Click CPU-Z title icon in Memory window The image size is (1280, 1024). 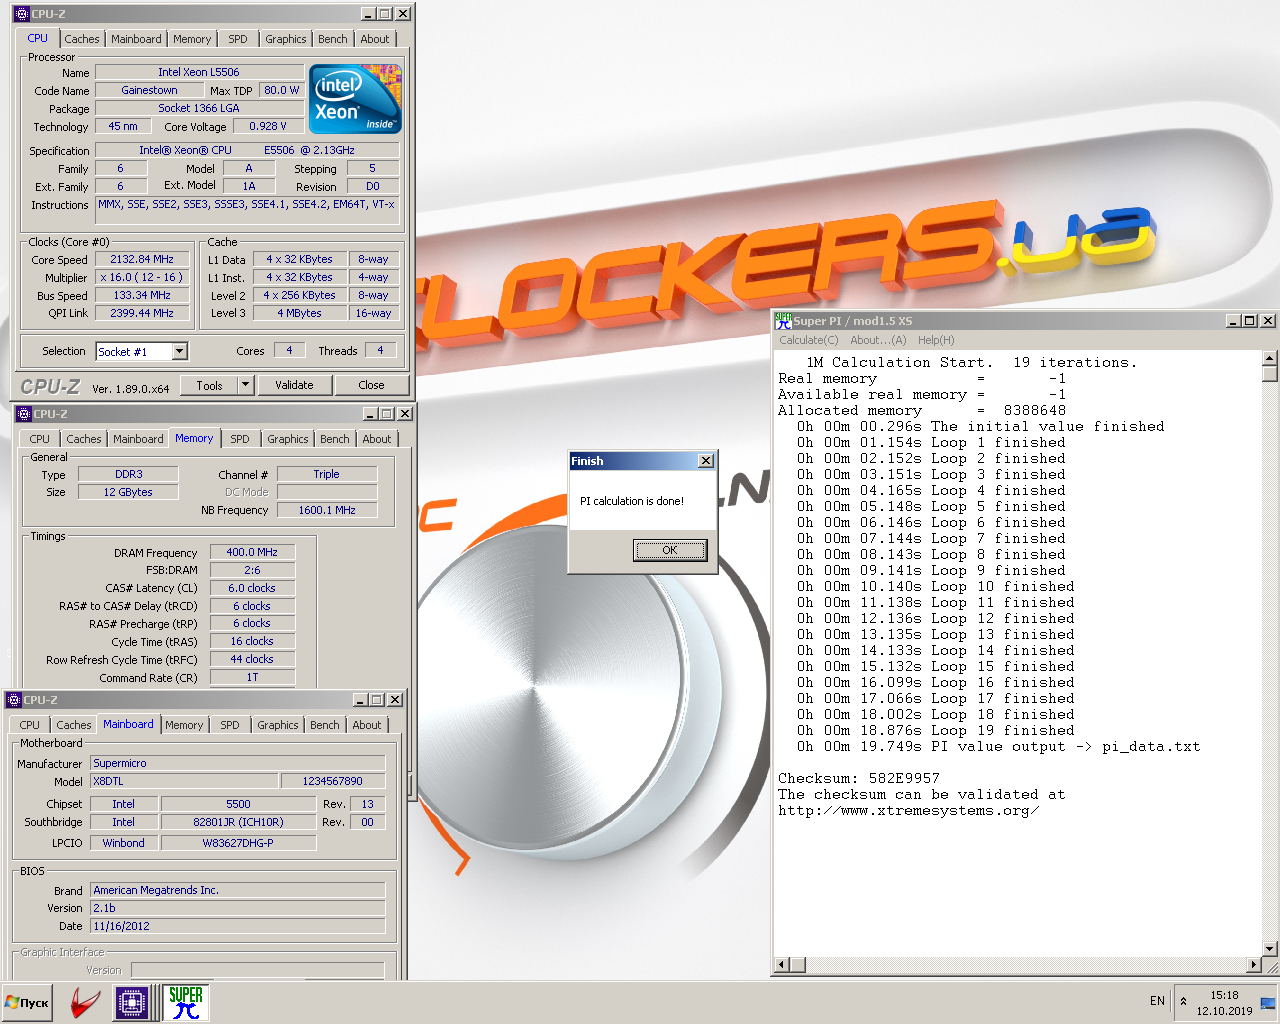tap(24, 414)
